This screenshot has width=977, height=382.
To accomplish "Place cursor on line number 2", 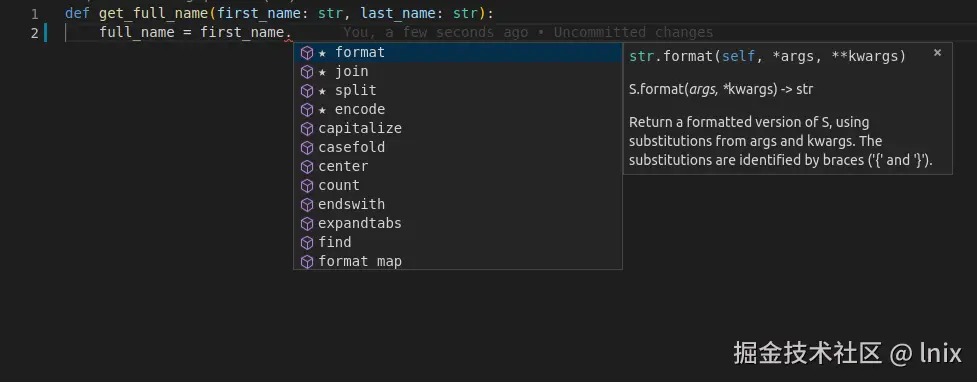I will (x=34, y=33).
